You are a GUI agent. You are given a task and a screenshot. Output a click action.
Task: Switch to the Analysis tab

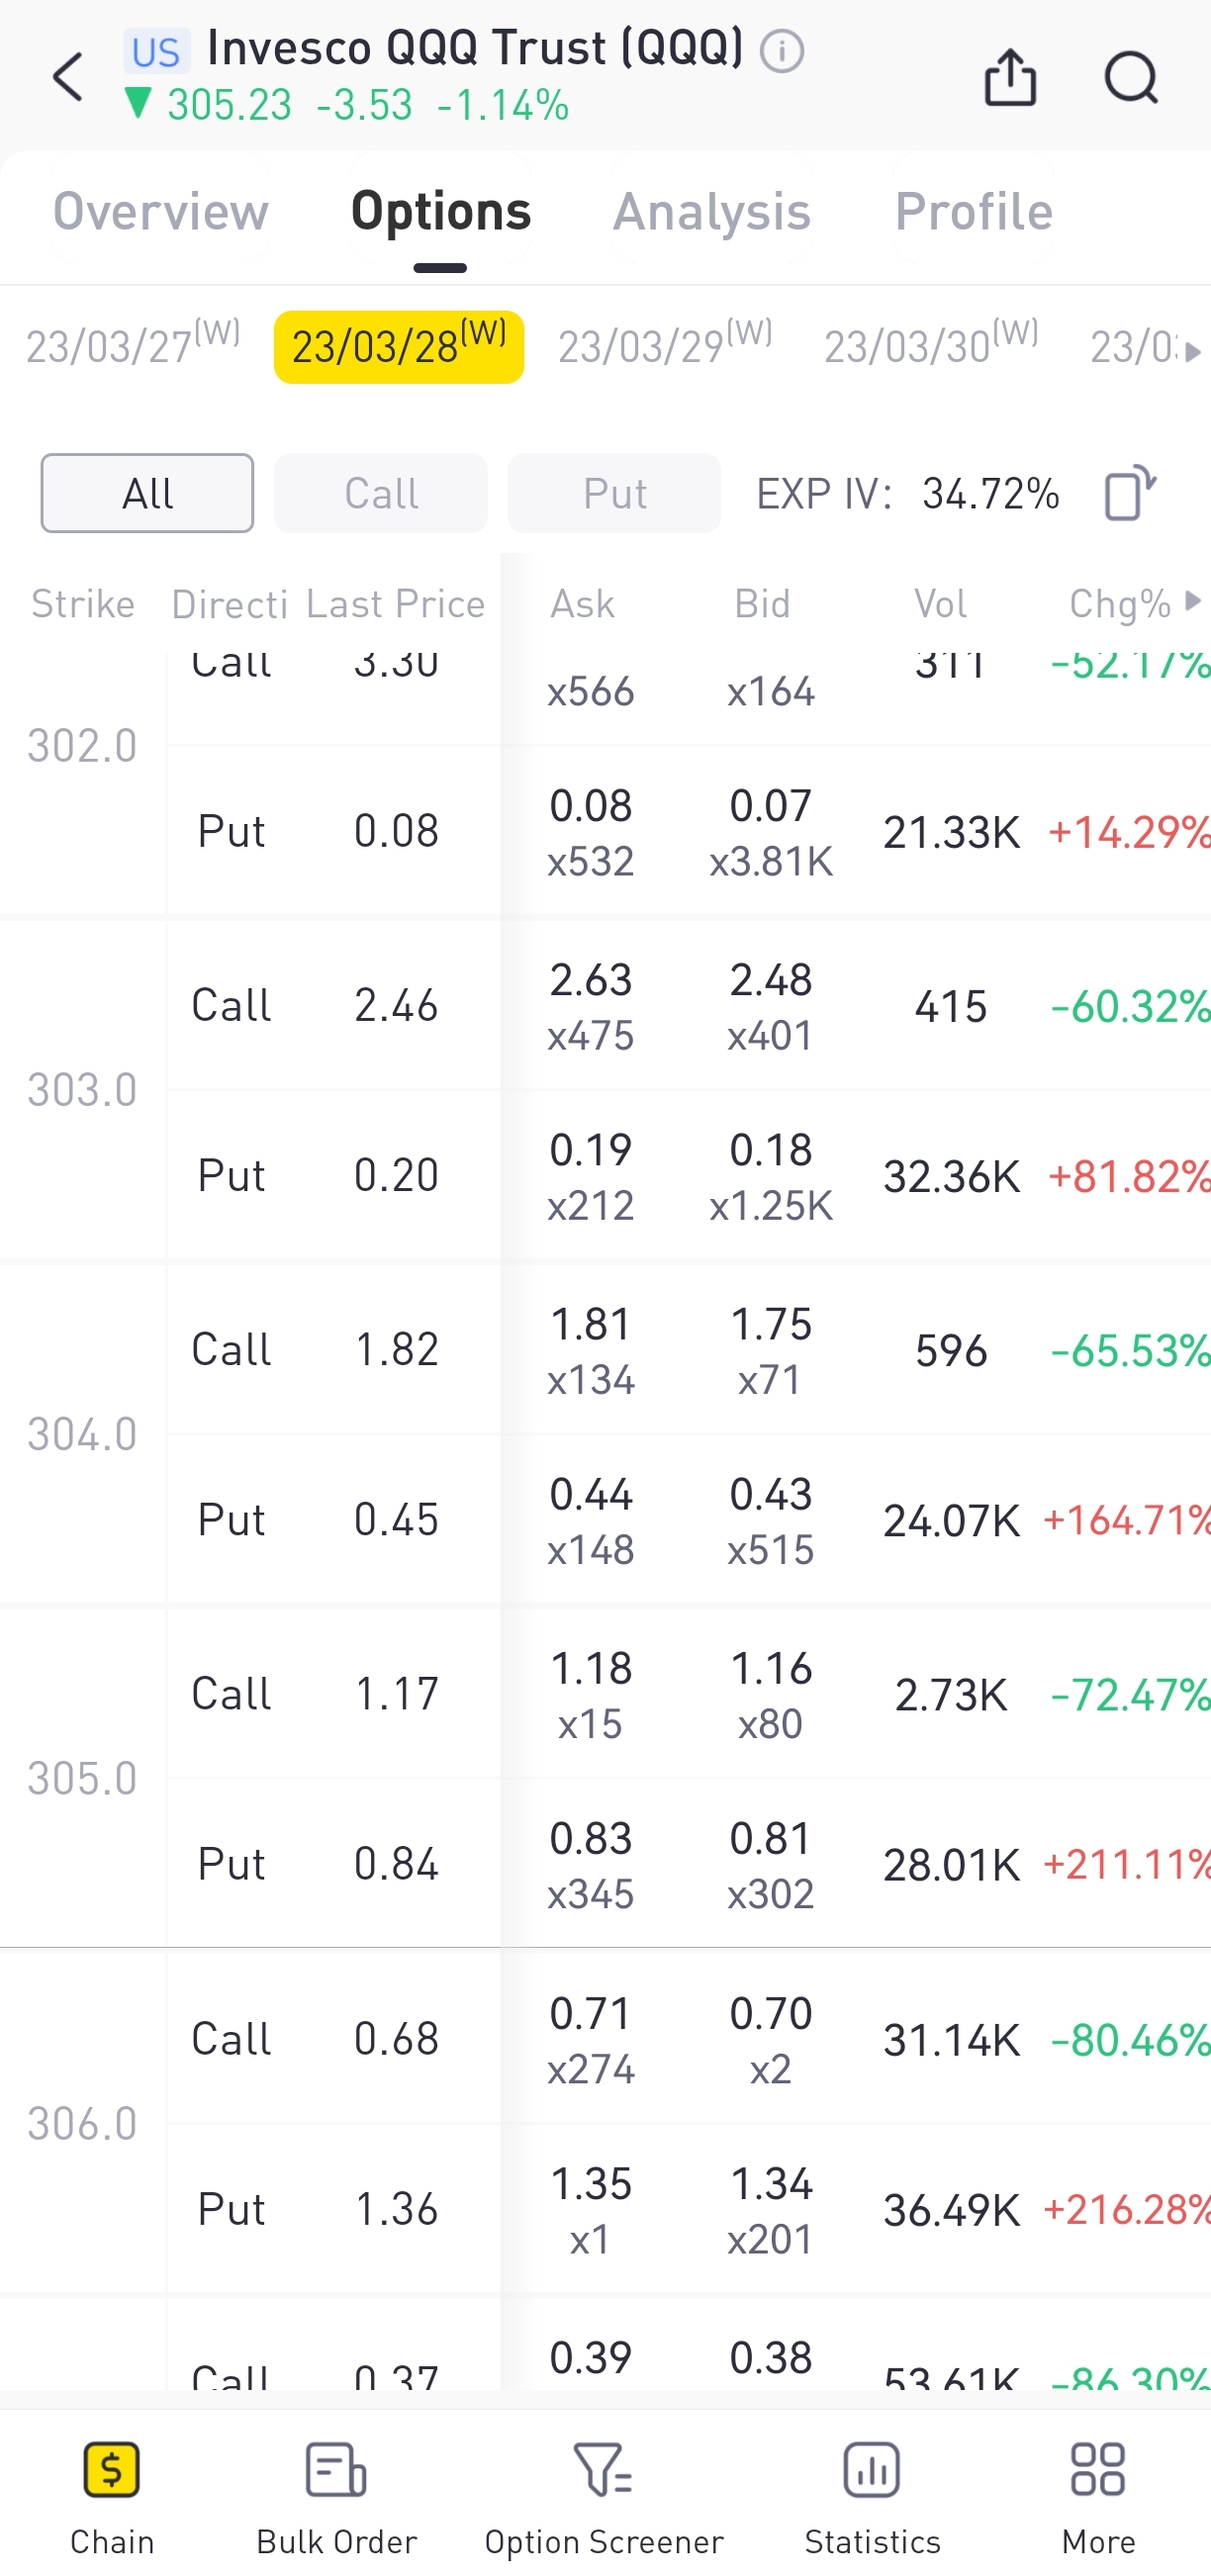tap(712, 211)
